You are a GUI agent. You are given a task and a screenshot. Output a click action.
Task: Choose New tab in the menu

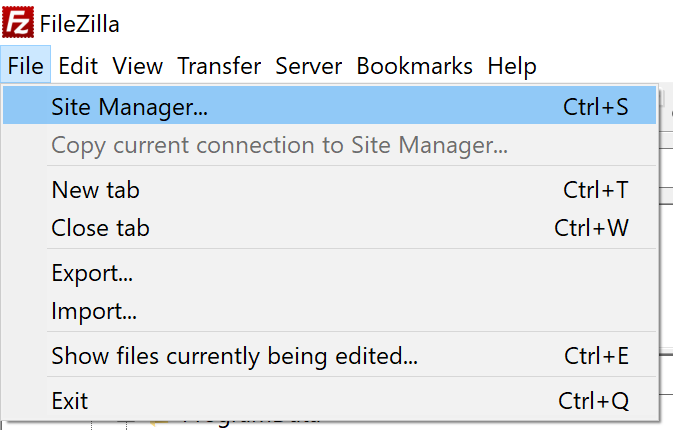[x=330, y=190]
